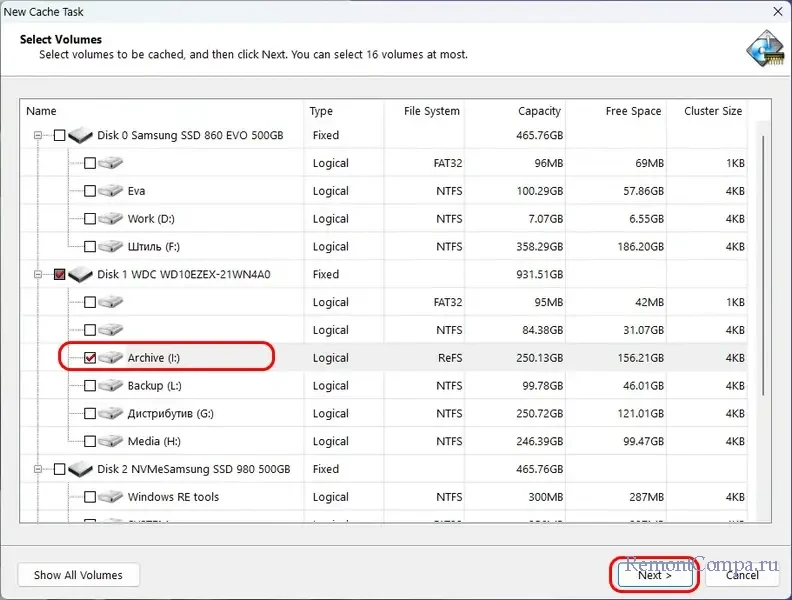Image resolution: width=792 pixels, height=600 pixels.
Task: Click the Work (D:) volume drive icon
Action: point(111,219)
